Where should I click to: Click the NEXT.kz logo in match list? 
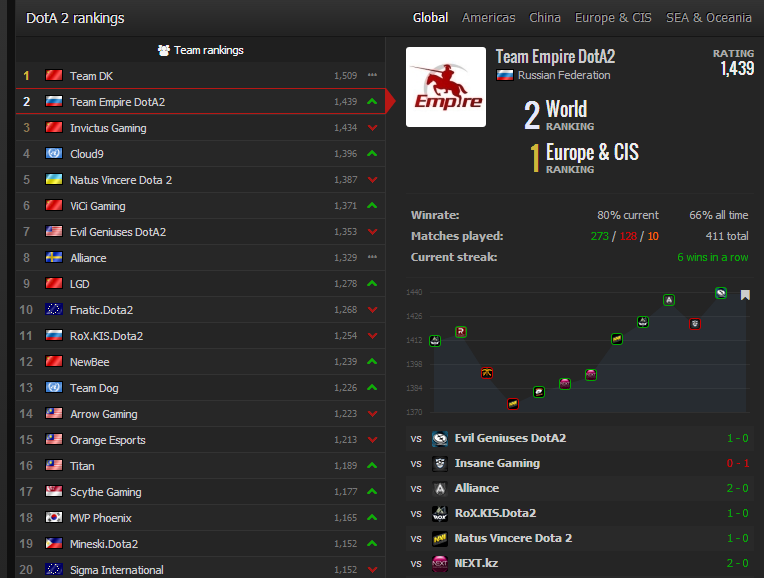point(440,563)
